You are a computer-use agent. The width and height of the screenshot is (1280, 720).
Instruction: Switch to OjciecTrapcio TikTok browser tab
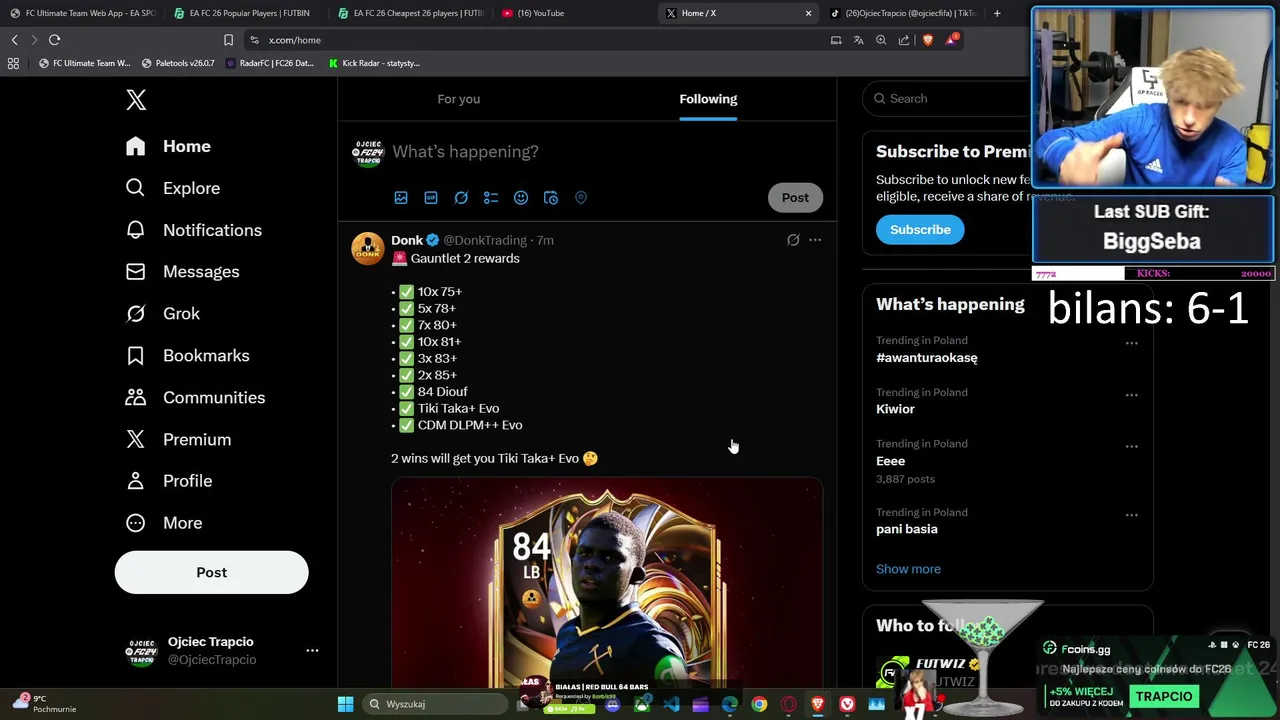[x=904, y=13]
